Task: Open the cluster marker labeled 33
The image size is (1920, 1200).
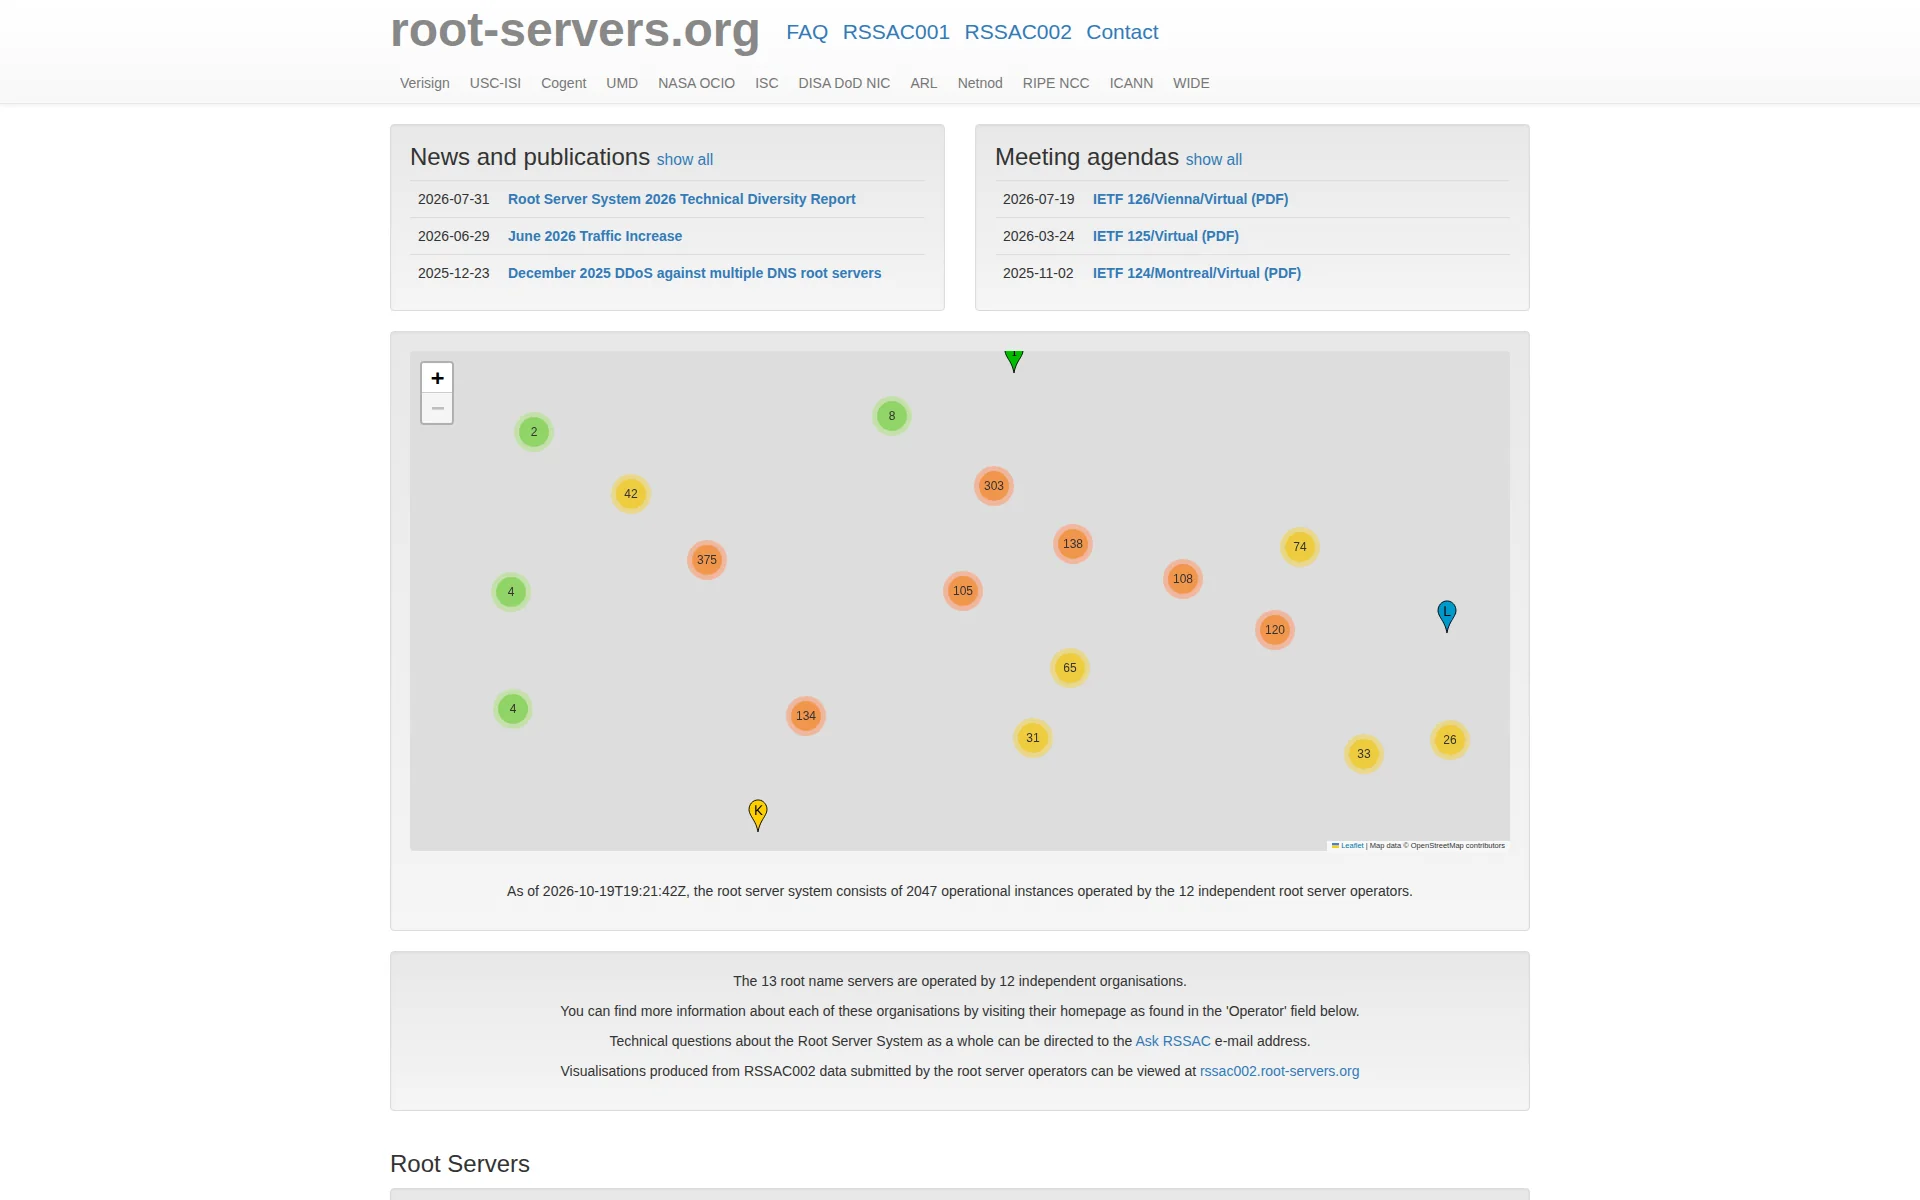Action: click(x=1364, y=754)
